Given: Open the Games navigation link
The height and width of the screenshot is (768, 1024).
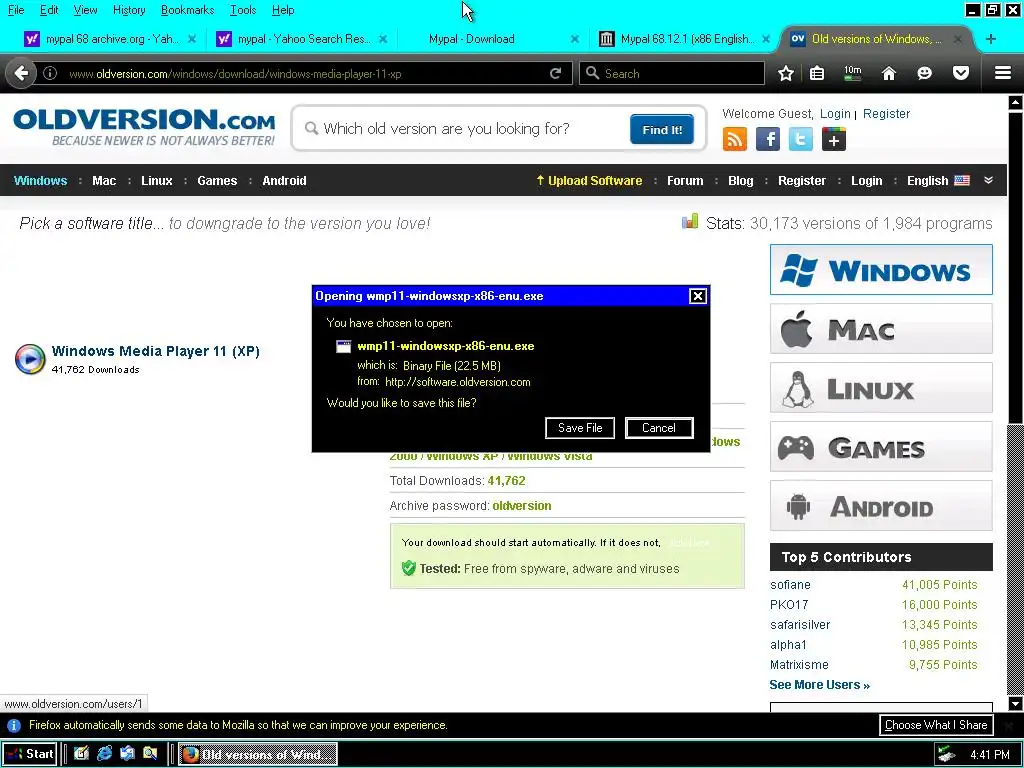Looking at the screenshot, I should tap(217, 181).
